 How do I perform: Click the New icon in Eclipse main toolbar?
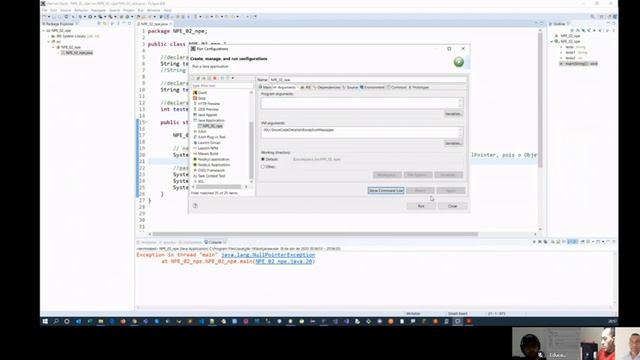tap(44, 17)
